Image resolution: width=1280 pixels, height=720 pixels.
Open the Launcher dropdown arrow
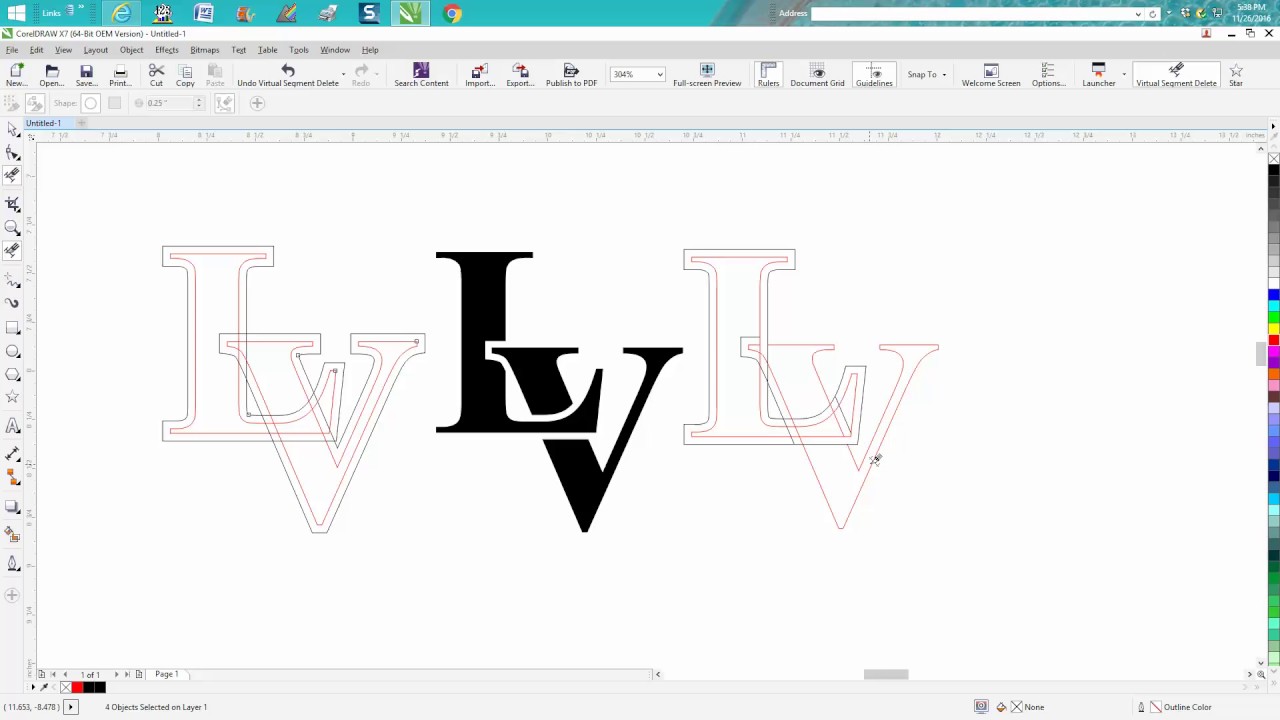pos(1123,75)
